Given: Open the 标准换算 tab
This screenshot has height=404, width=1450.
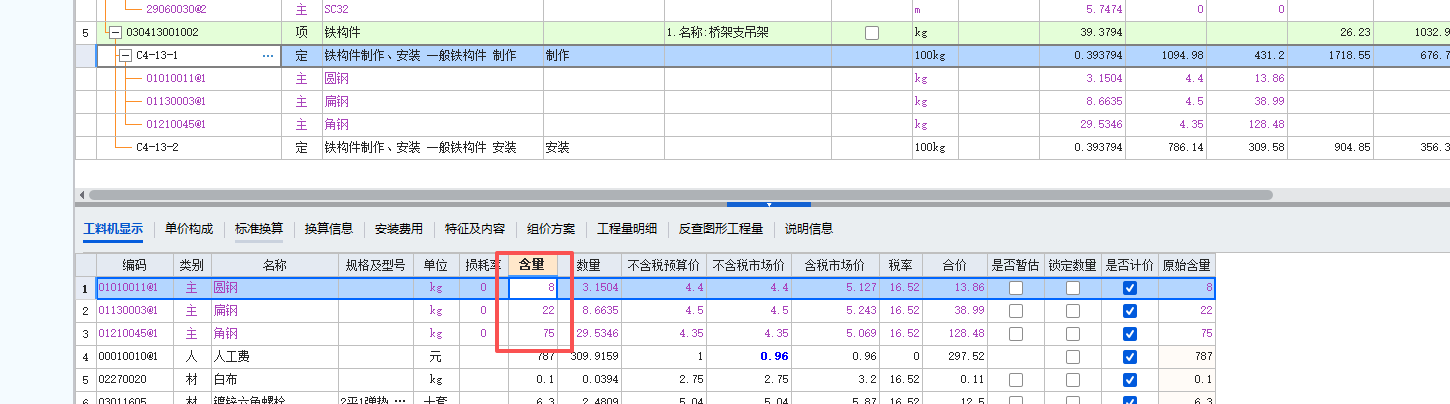Looking at the screenshot, I should (259, 229).
